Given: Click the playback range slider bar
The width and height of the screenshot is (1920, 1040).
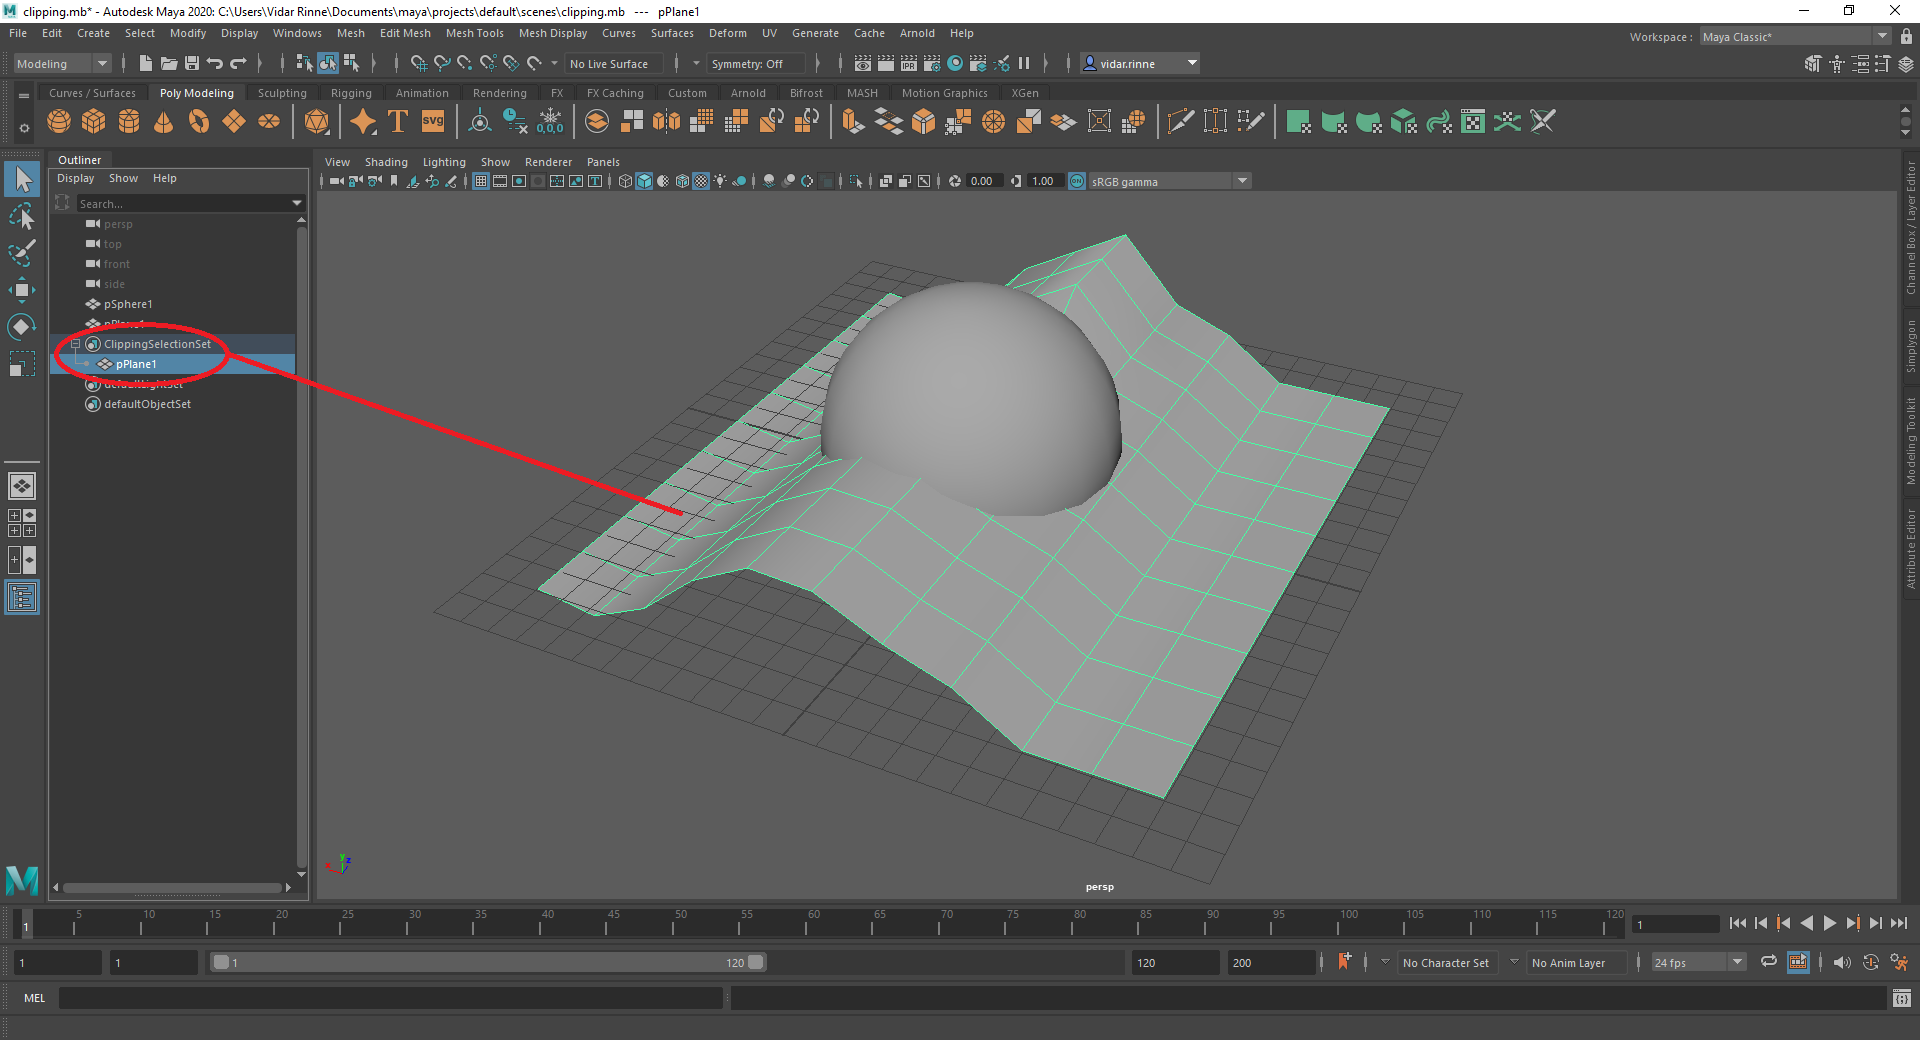Looking at the screenshot, I should [x=488, y=962].
